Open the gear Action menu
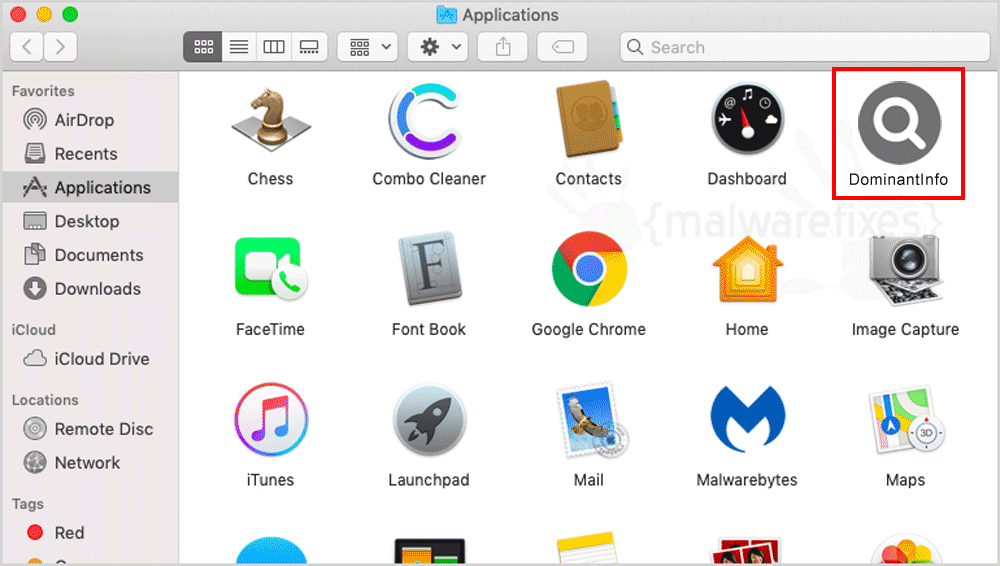The image size is (1000, 566). click(x=438, y=47)
